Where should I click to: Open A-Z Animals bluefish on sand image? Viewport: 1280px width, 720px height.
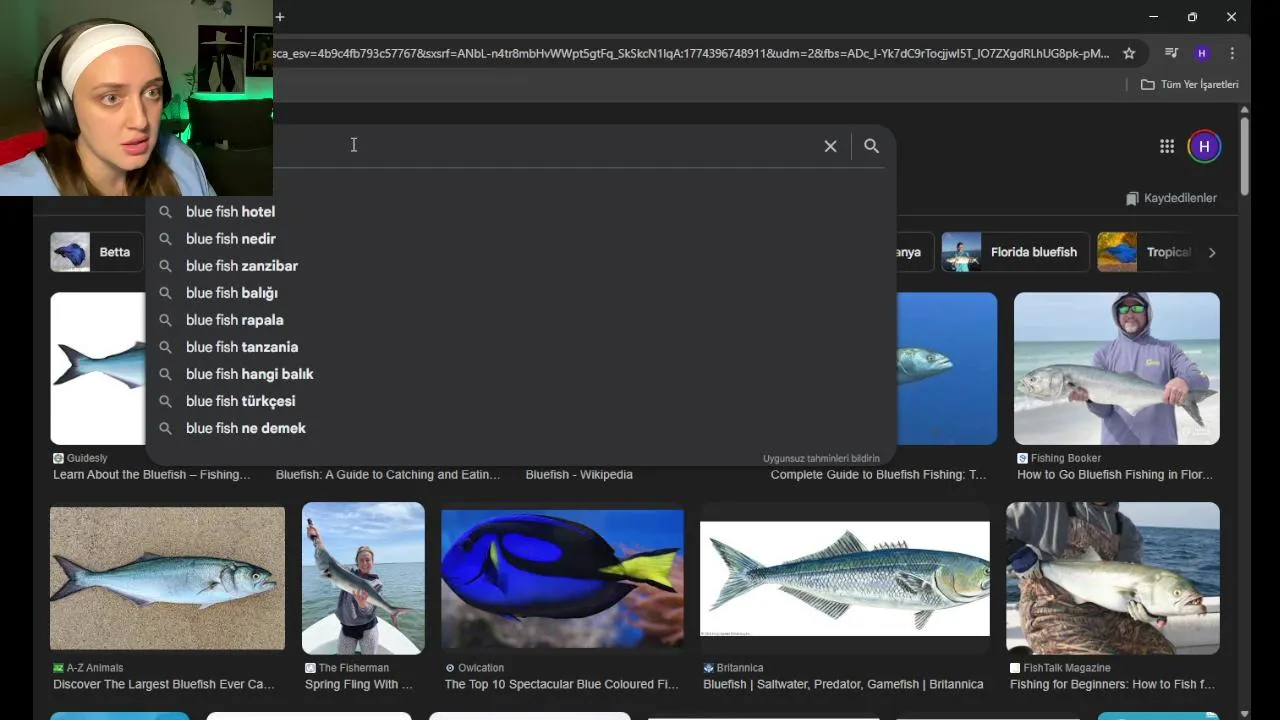point(167,578)
